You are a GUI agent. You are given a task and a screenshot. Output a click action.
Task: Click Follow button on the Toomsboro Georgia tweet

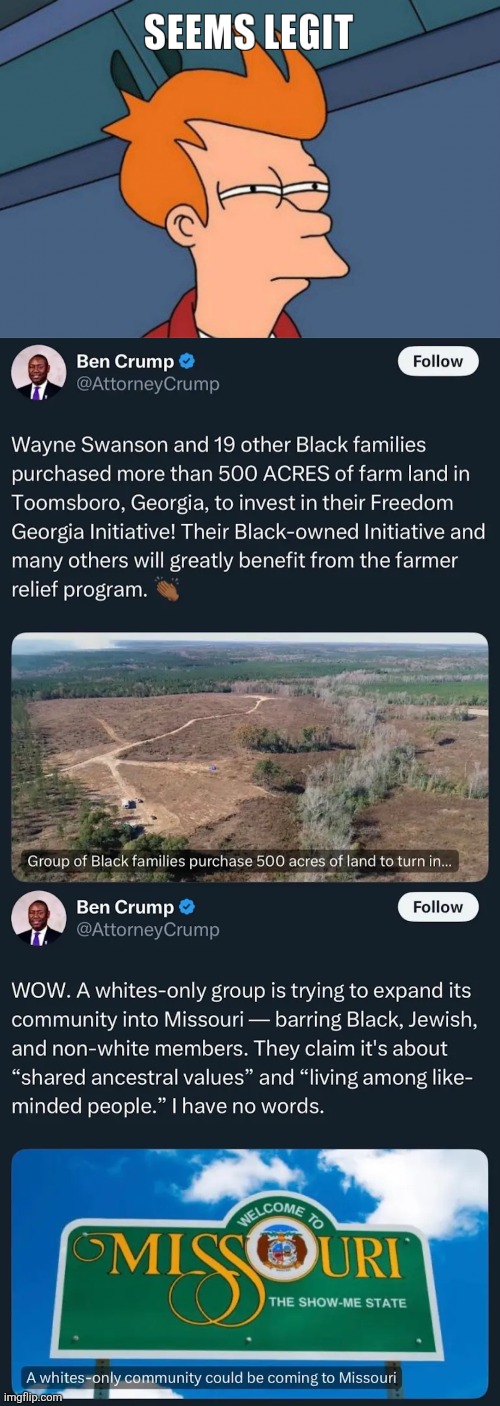click(x=438, y=362)
